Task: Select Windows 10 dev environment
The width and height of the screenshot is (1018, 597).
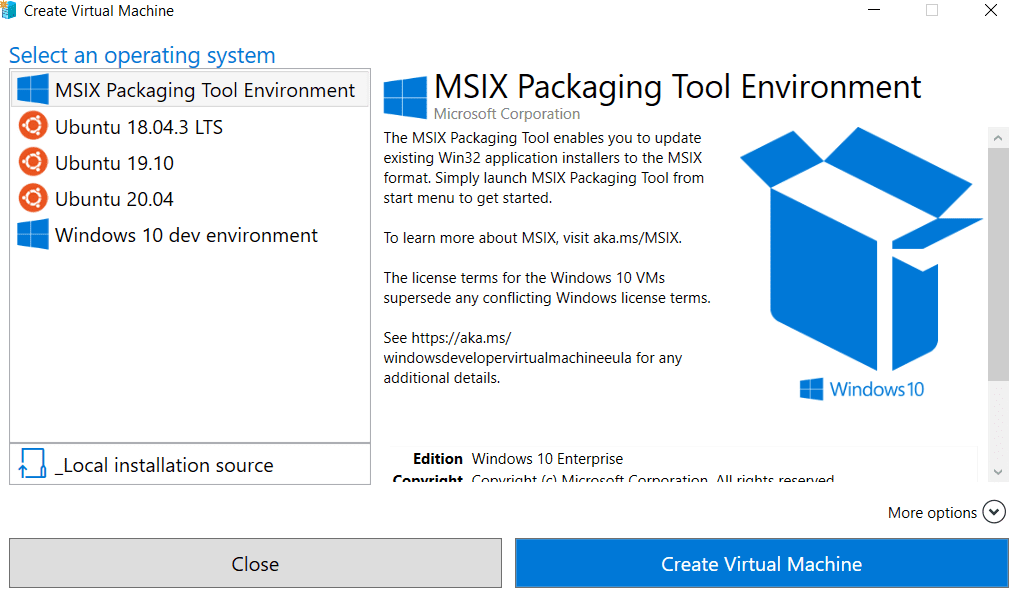Action: [x=190, y=234]
